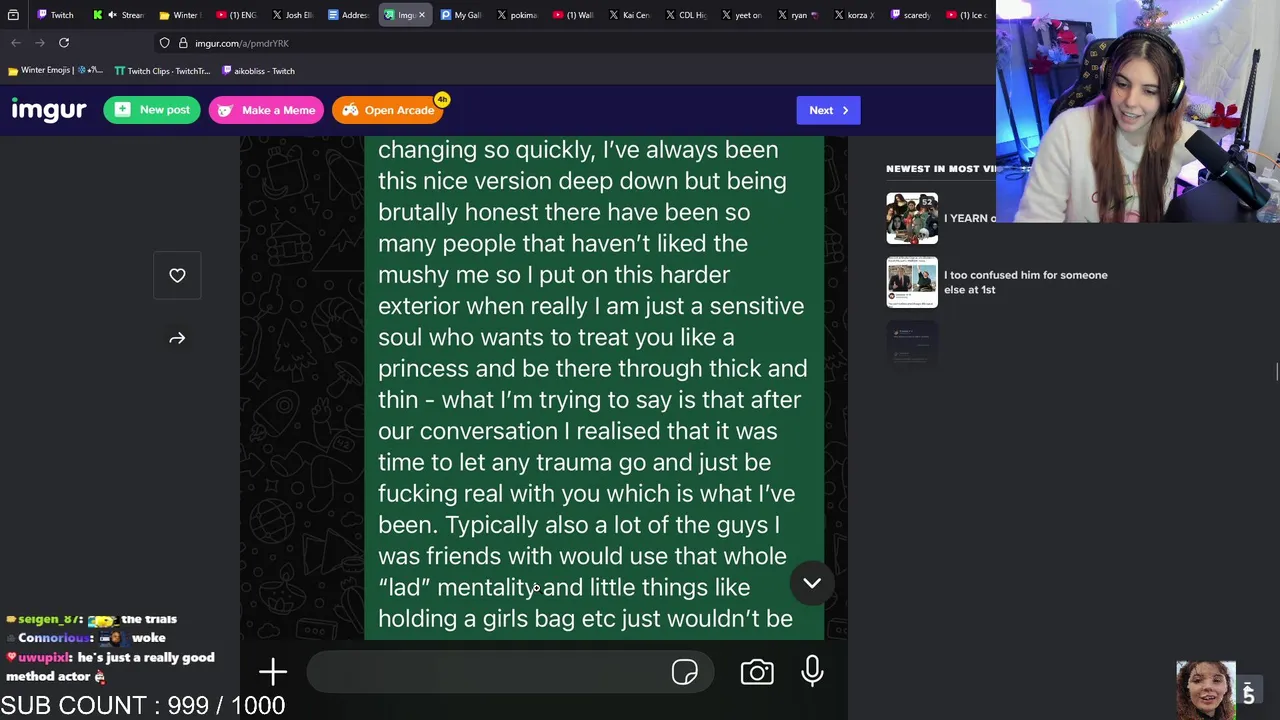Screen dimensions: 1280x720
Task: Open the Winter Emojis bookmark folder
Action: point(55,71)
